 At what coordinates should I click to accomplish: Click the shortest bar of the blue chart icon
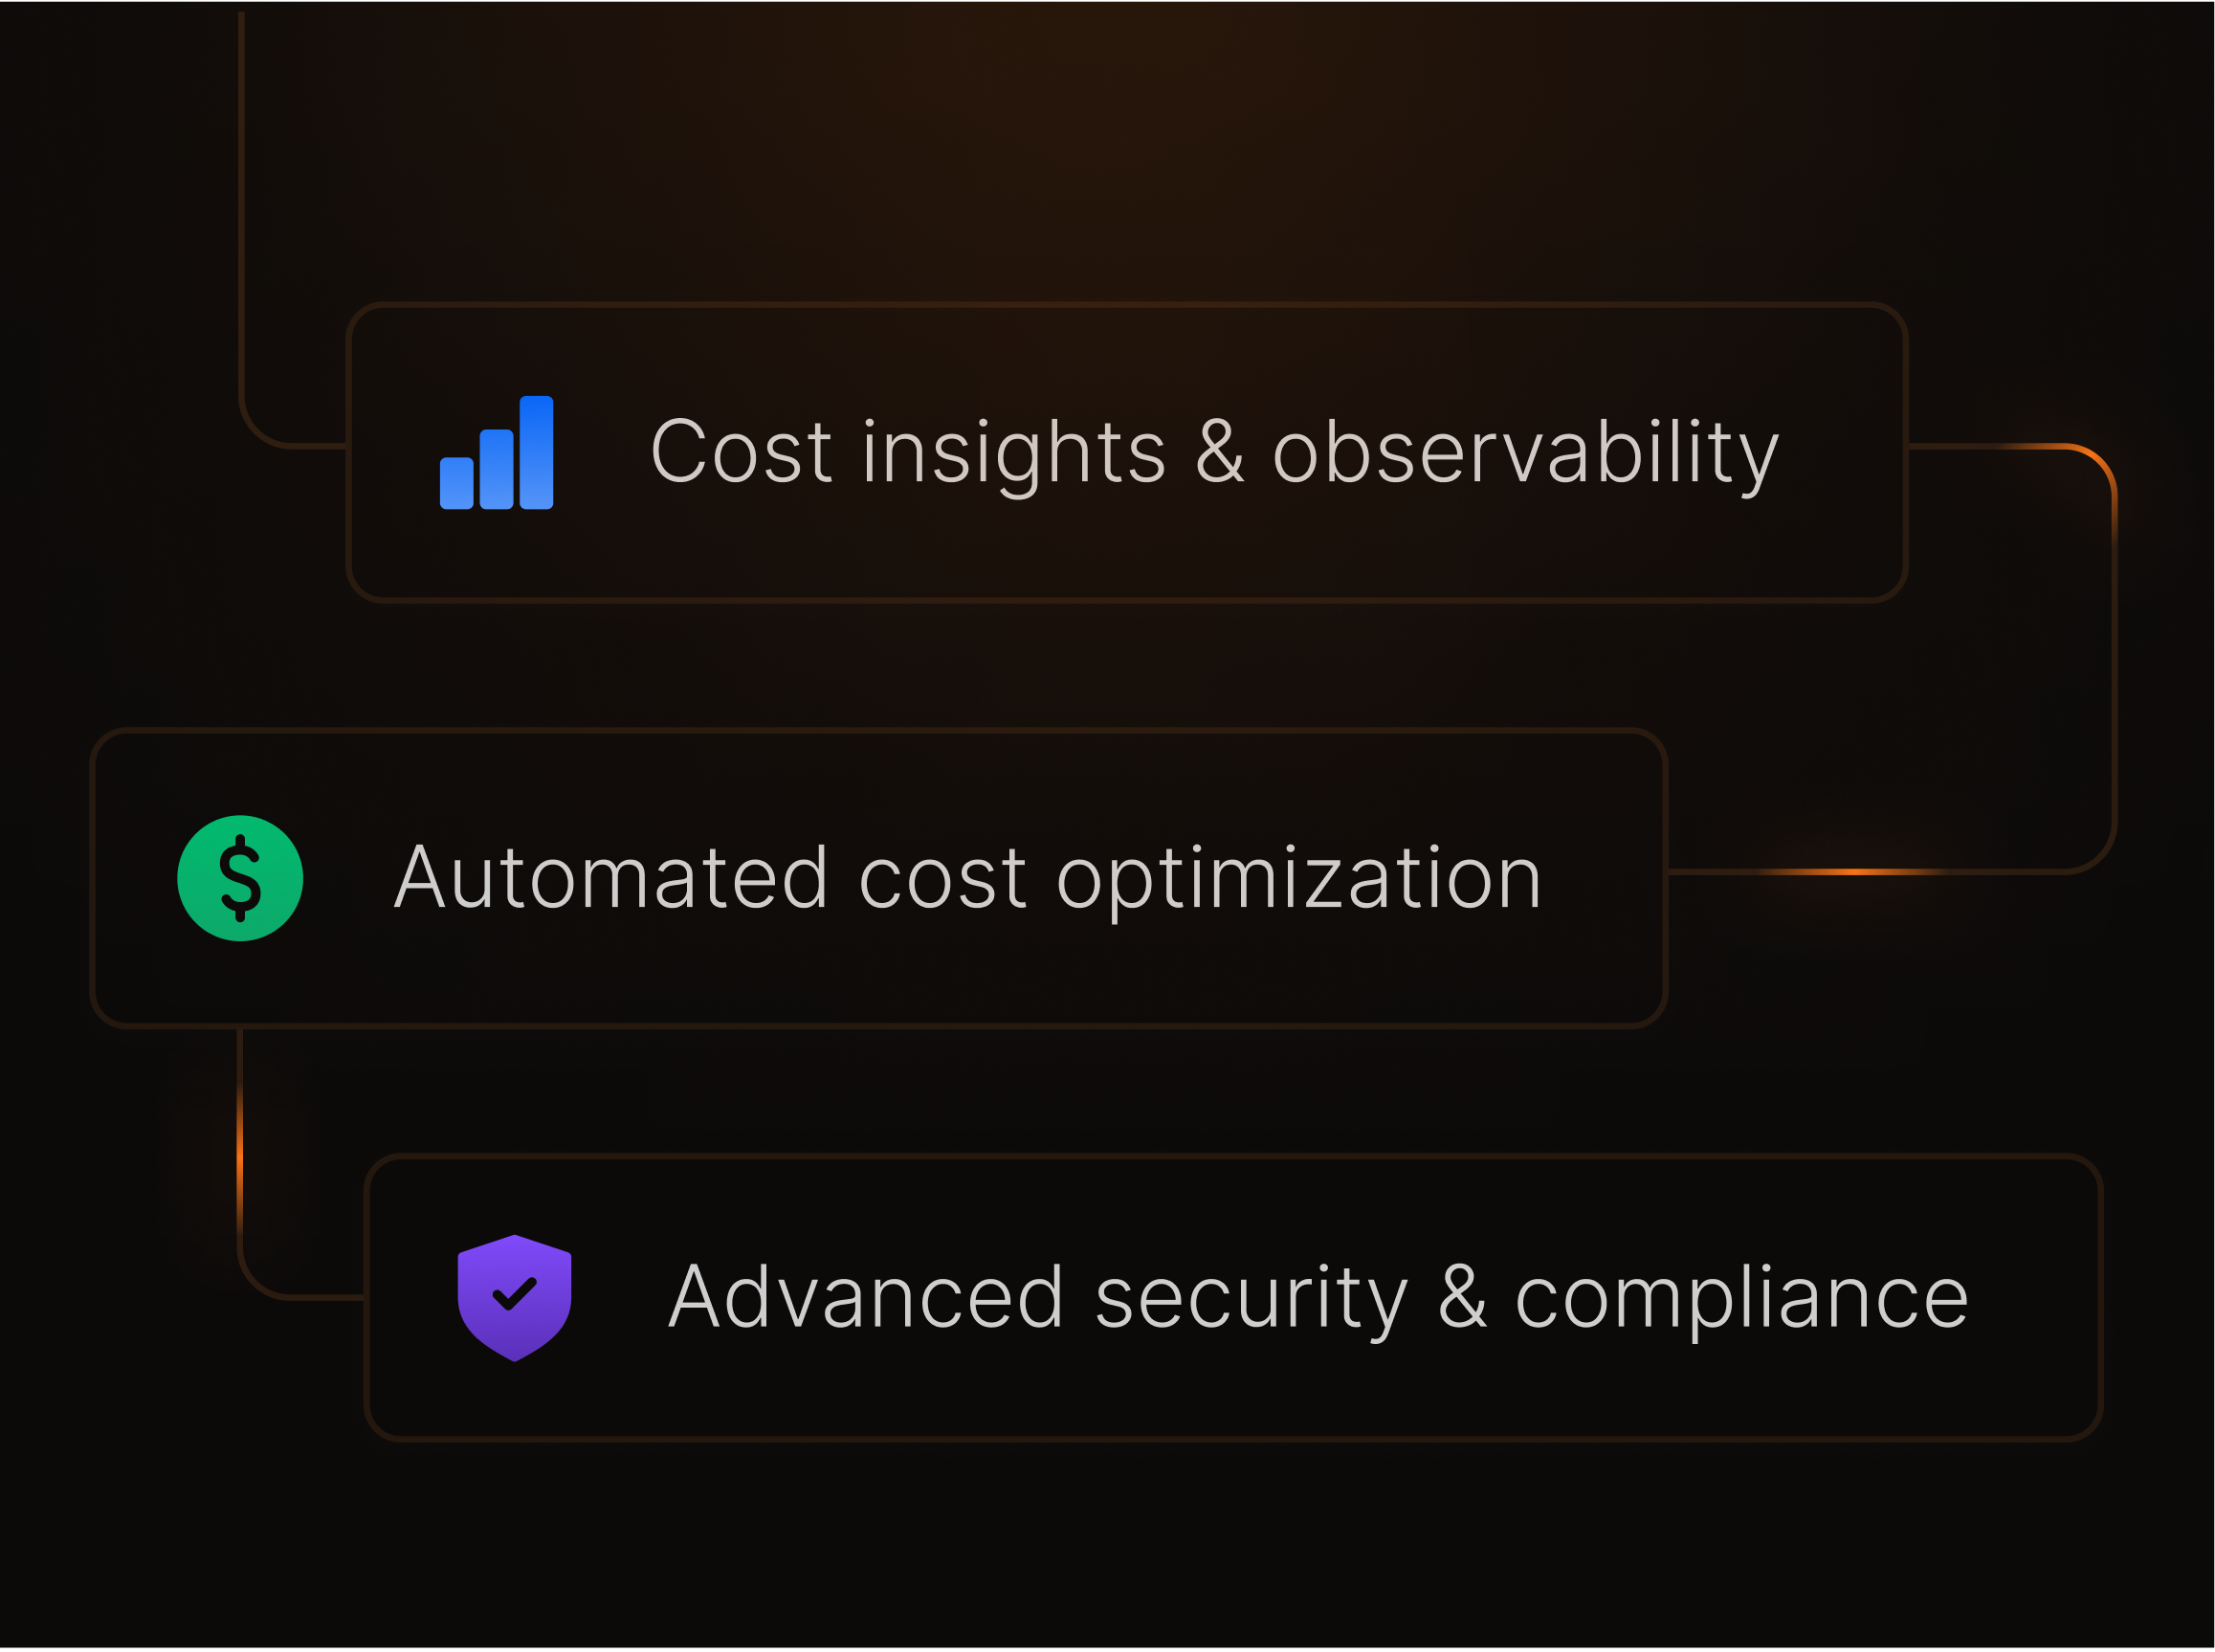pos(456,483)
